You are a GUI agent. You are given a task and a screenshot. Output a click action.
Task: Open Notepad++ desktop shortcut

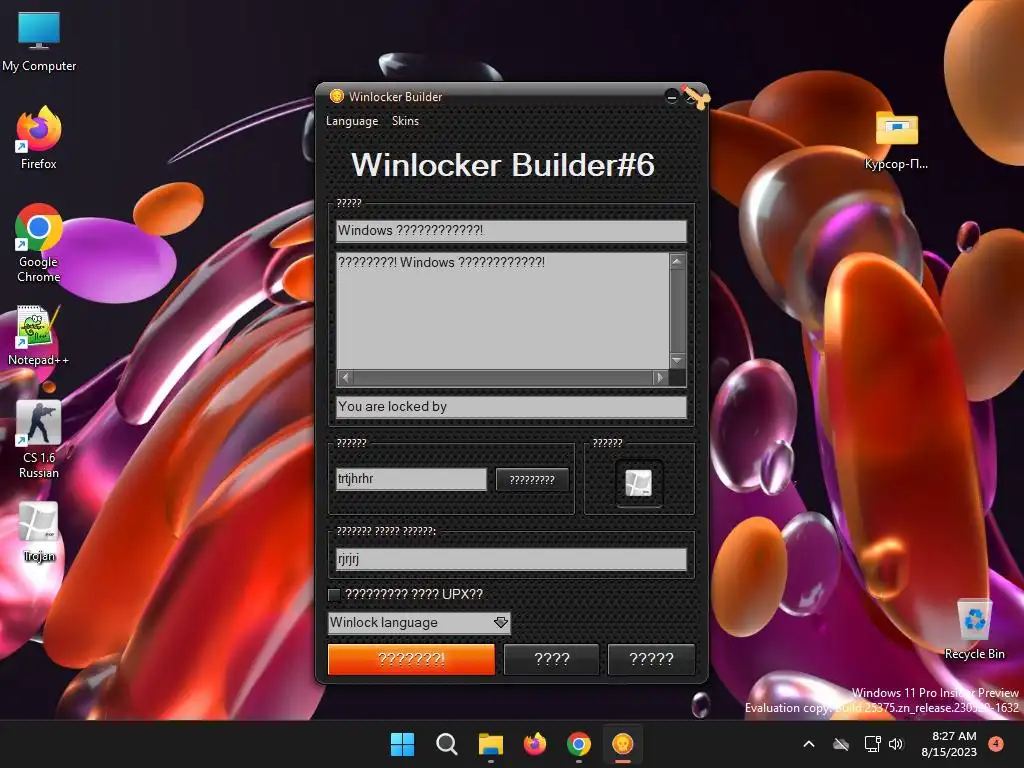[x=39, y=335]
